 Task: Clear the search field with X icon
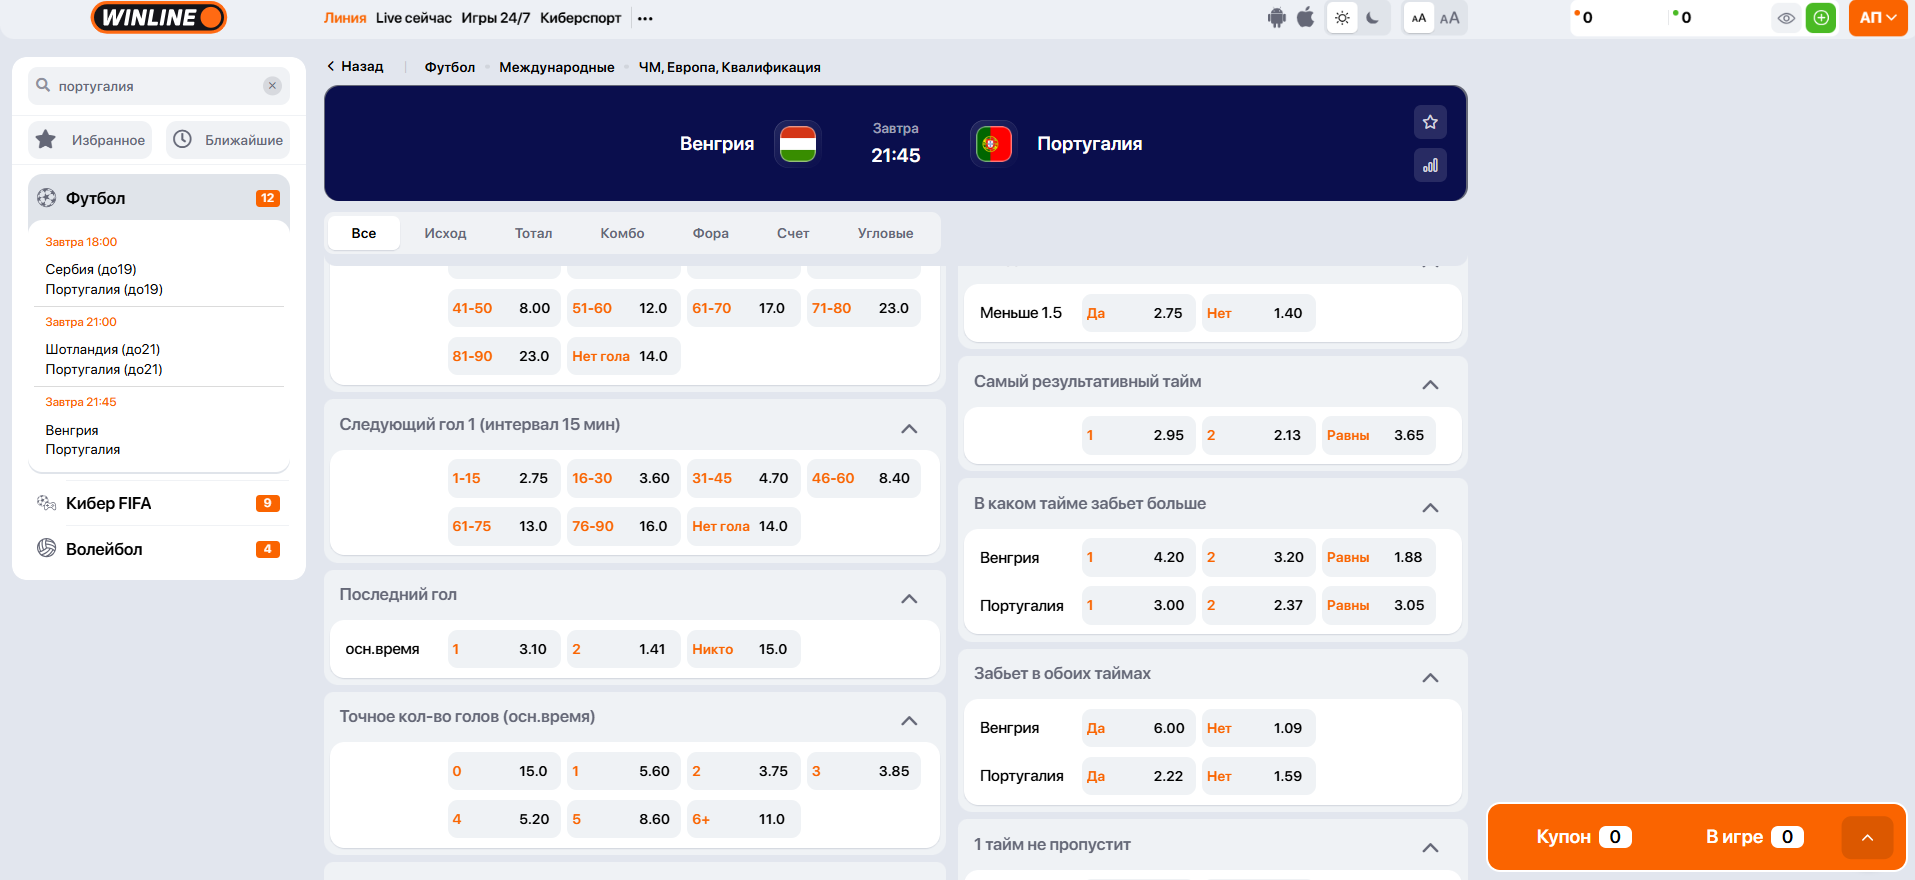coord(272,86)
